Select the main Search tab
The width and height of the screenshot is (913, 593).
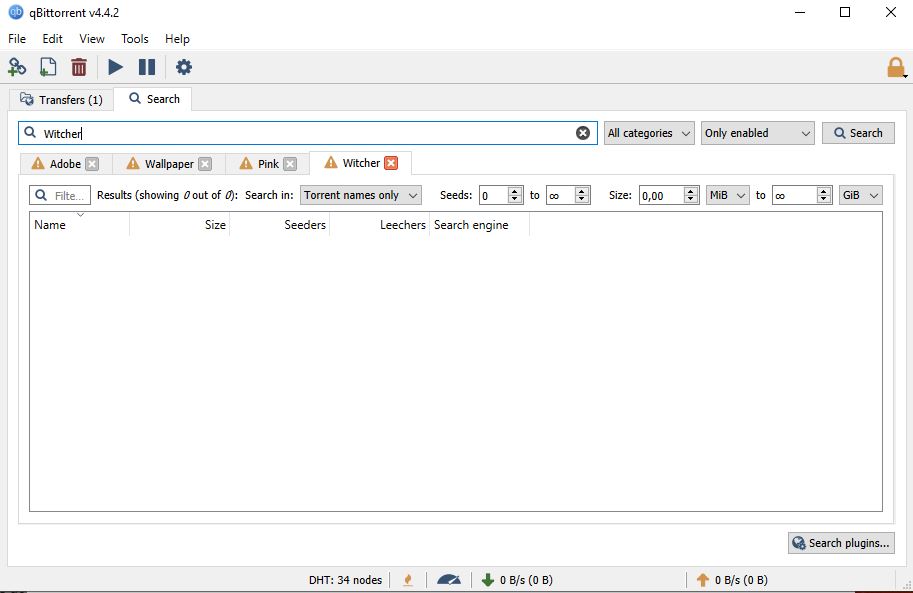click(154, 99)
